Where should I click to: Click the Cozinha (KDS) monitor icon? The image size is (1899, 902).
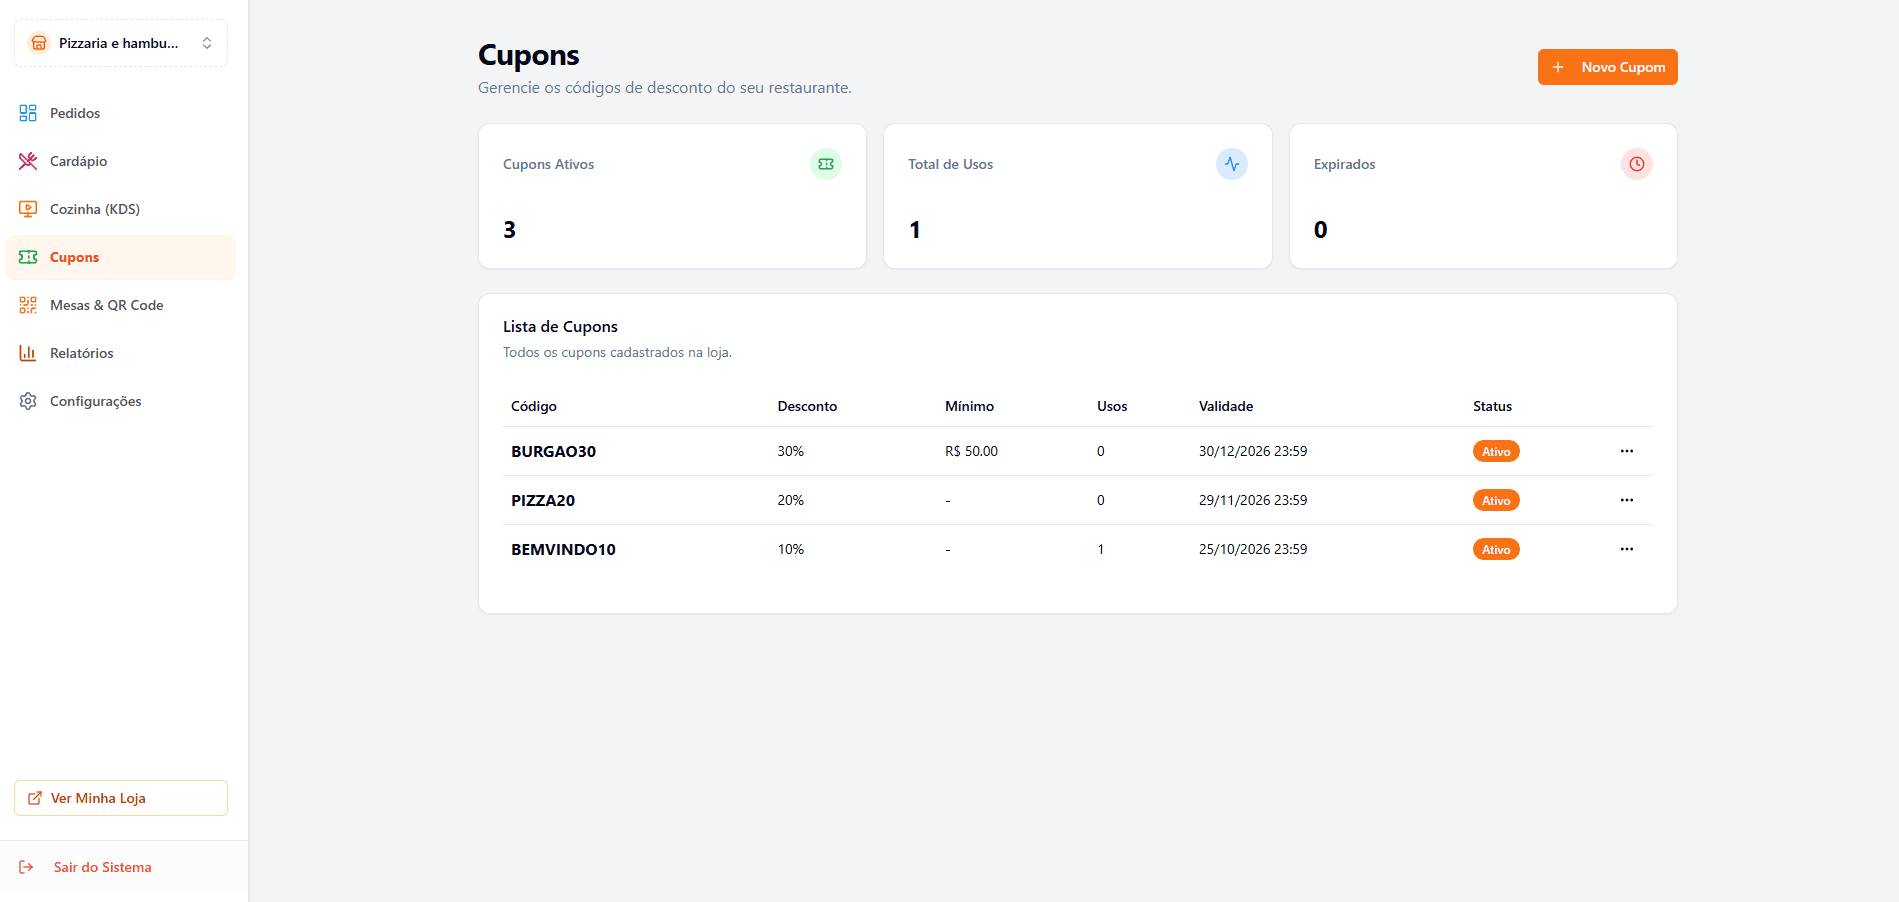pos(28,209)
